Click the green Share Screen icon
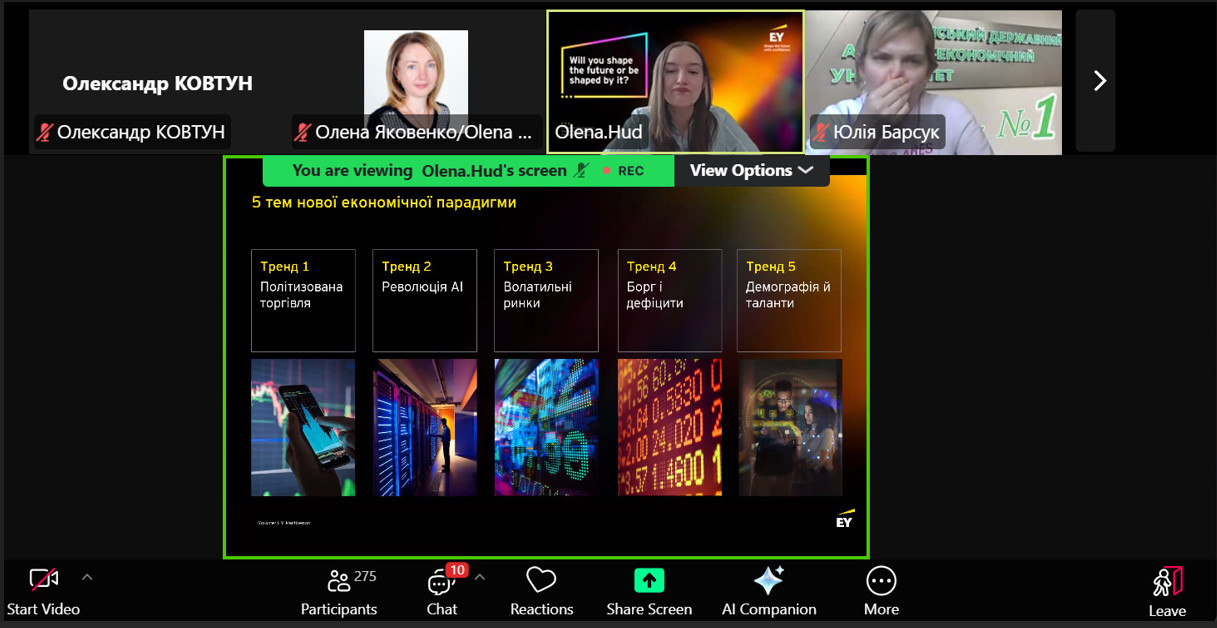Image resolution: width=1217 pixels, height=628 pixels. coord(649,581)
